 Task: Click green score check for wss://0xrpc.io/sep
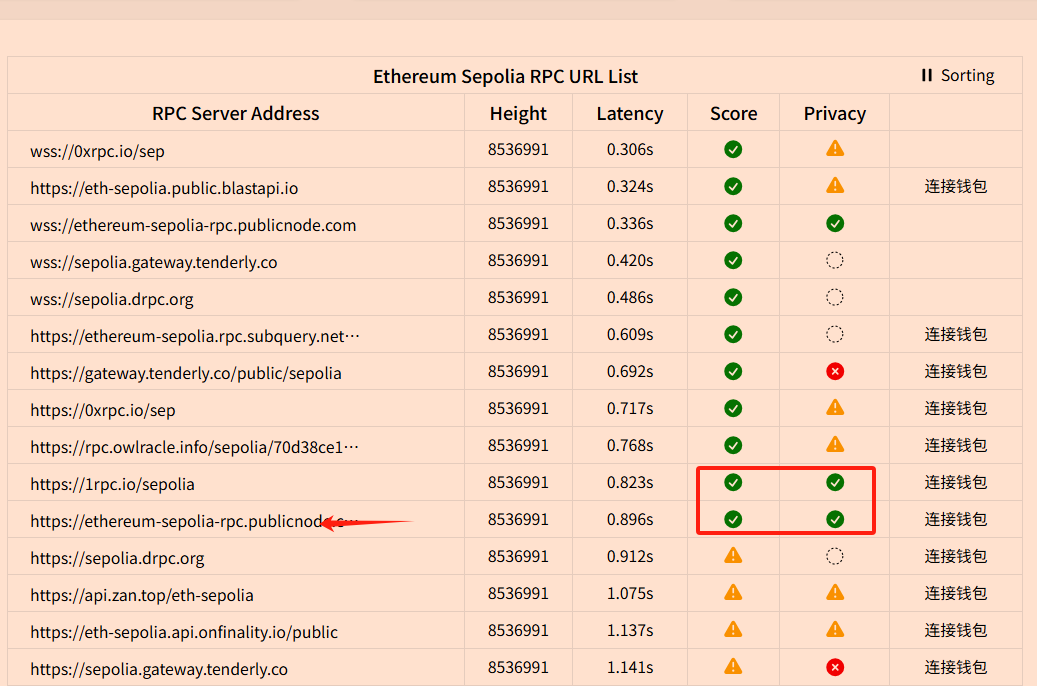[x=733, y=150]
